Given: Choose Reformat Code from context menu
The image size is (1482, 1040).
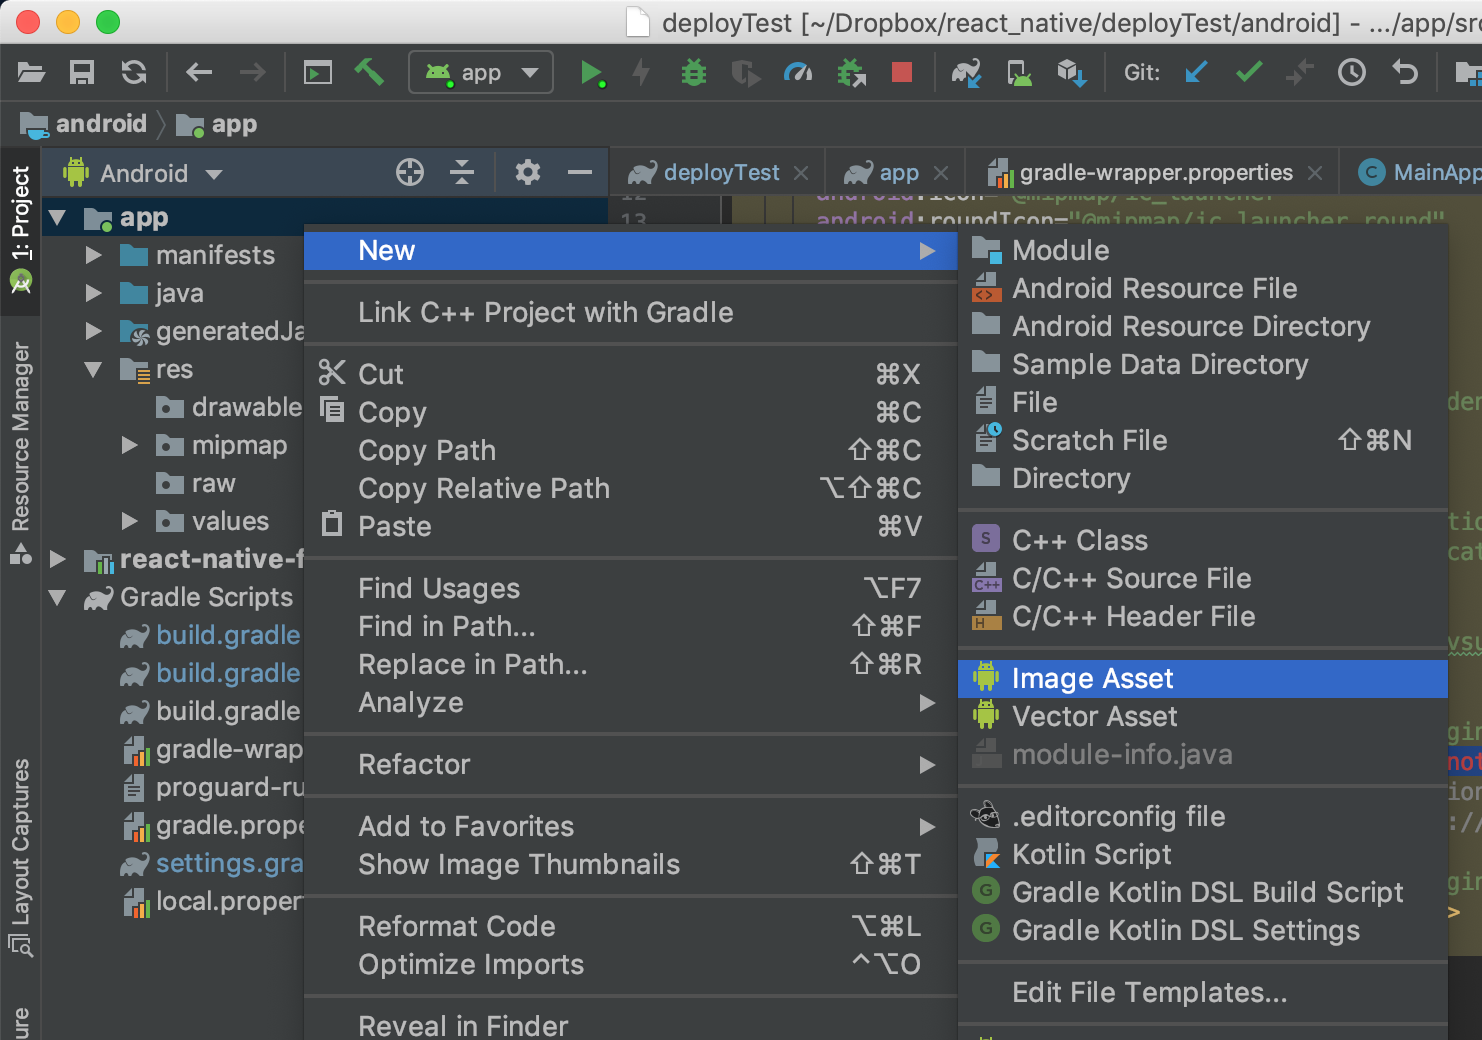Looking at the screenshot, I should [x=630, y=927].
